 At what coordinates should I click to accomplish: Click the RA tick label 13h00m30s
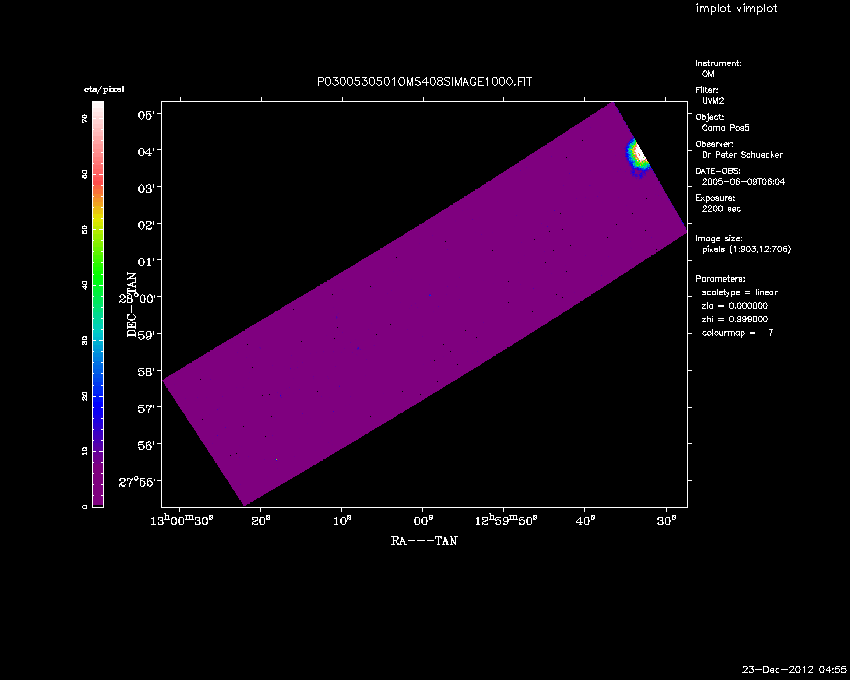(x=182, y=521)
